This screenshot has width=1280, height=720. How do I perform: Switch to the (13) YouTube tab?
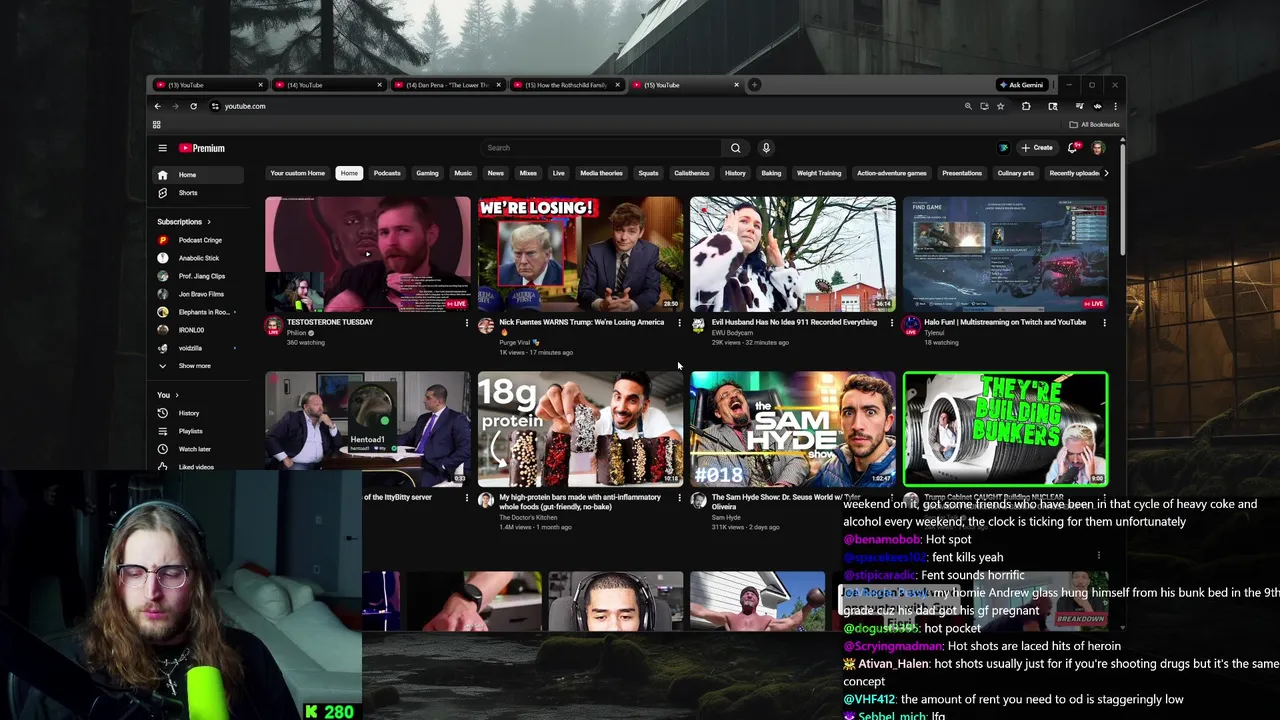[x=209, y=85]
